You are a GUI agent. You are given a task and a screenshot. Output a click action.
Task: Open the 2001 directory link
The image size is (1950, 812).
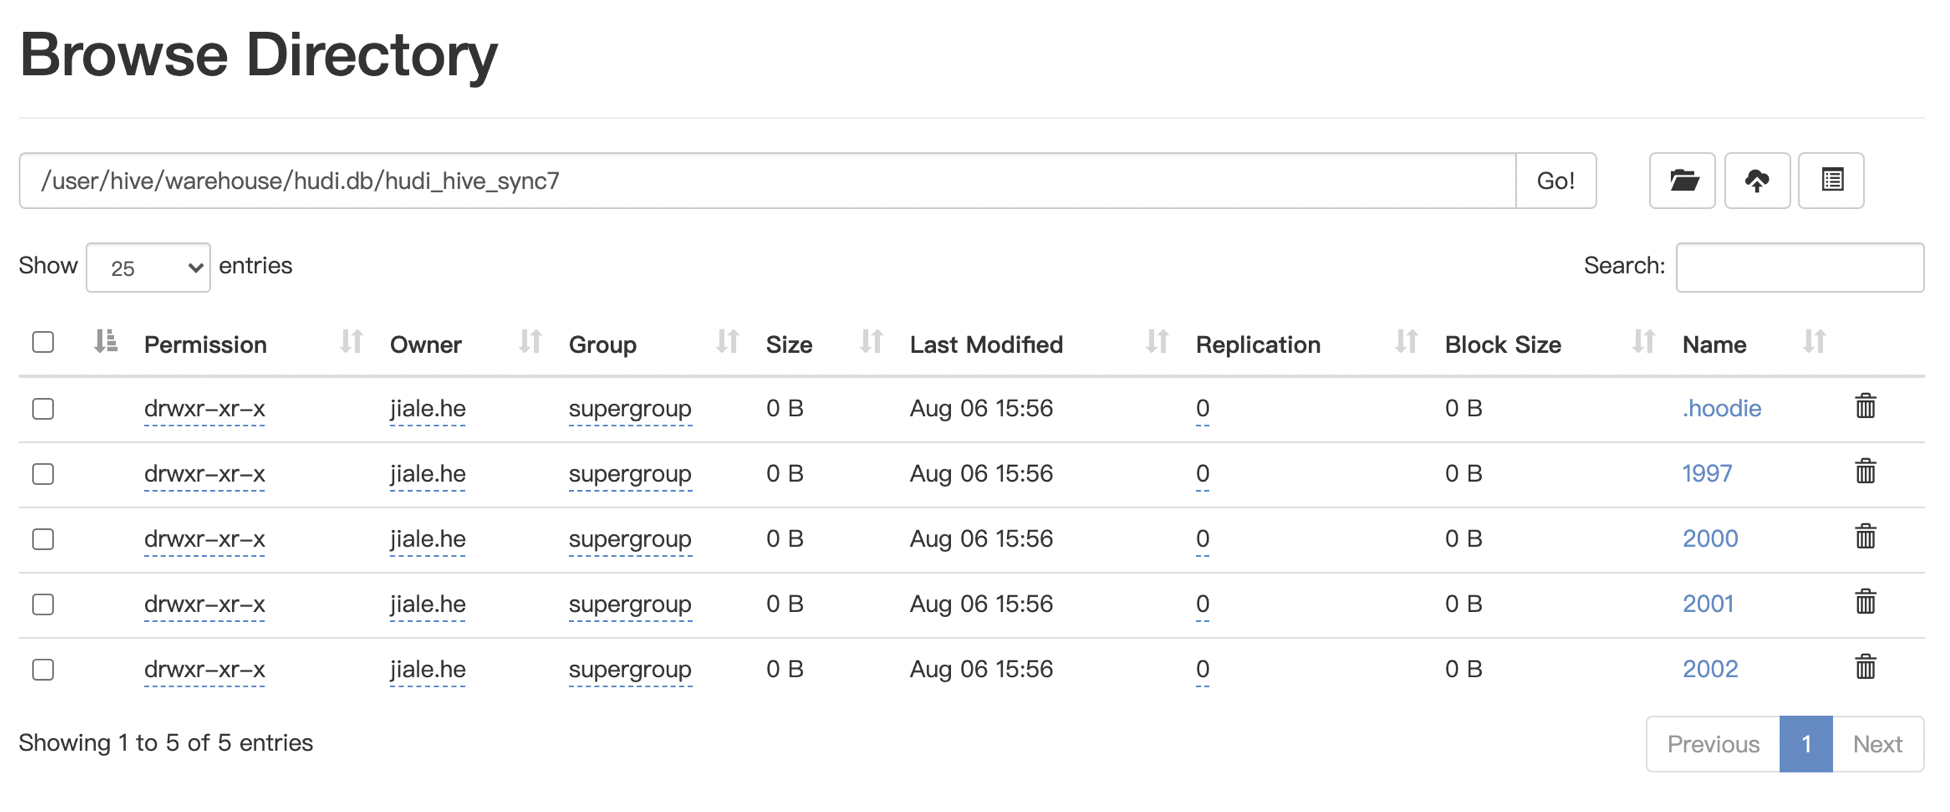point(1708,603)
